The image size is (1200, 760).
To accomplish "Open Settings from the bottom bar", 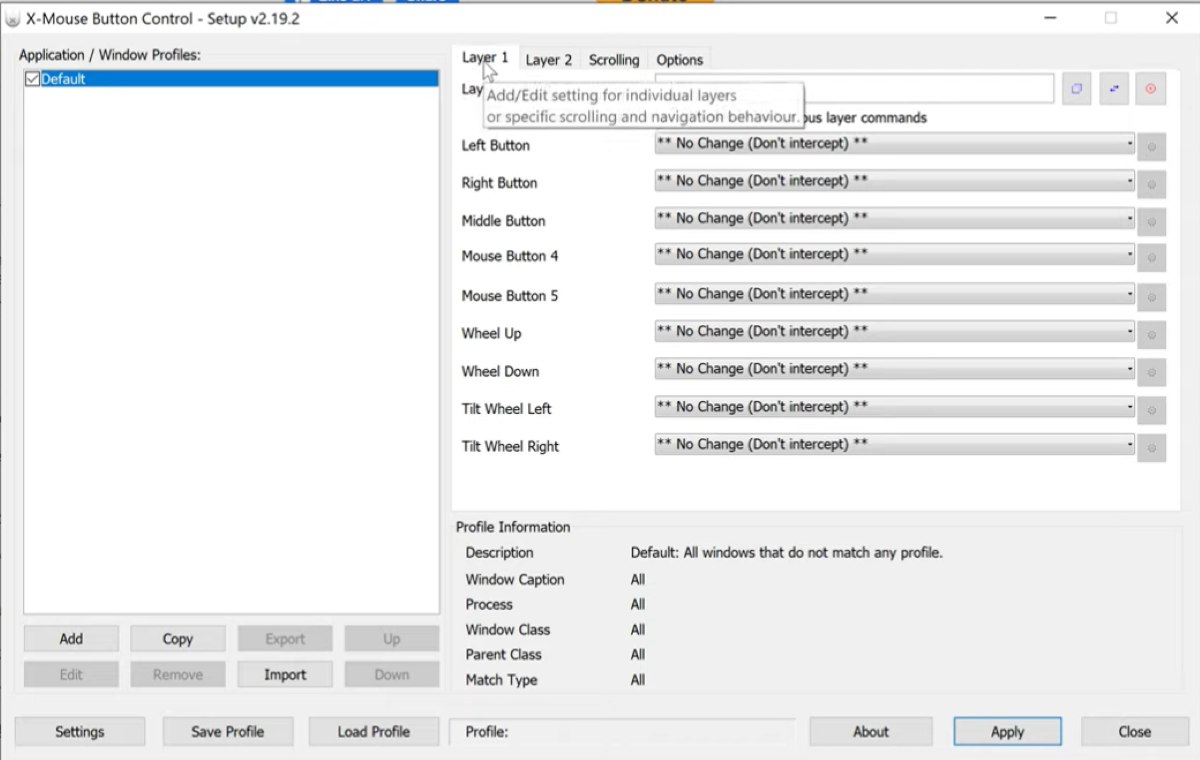I will tap(80, 732).
